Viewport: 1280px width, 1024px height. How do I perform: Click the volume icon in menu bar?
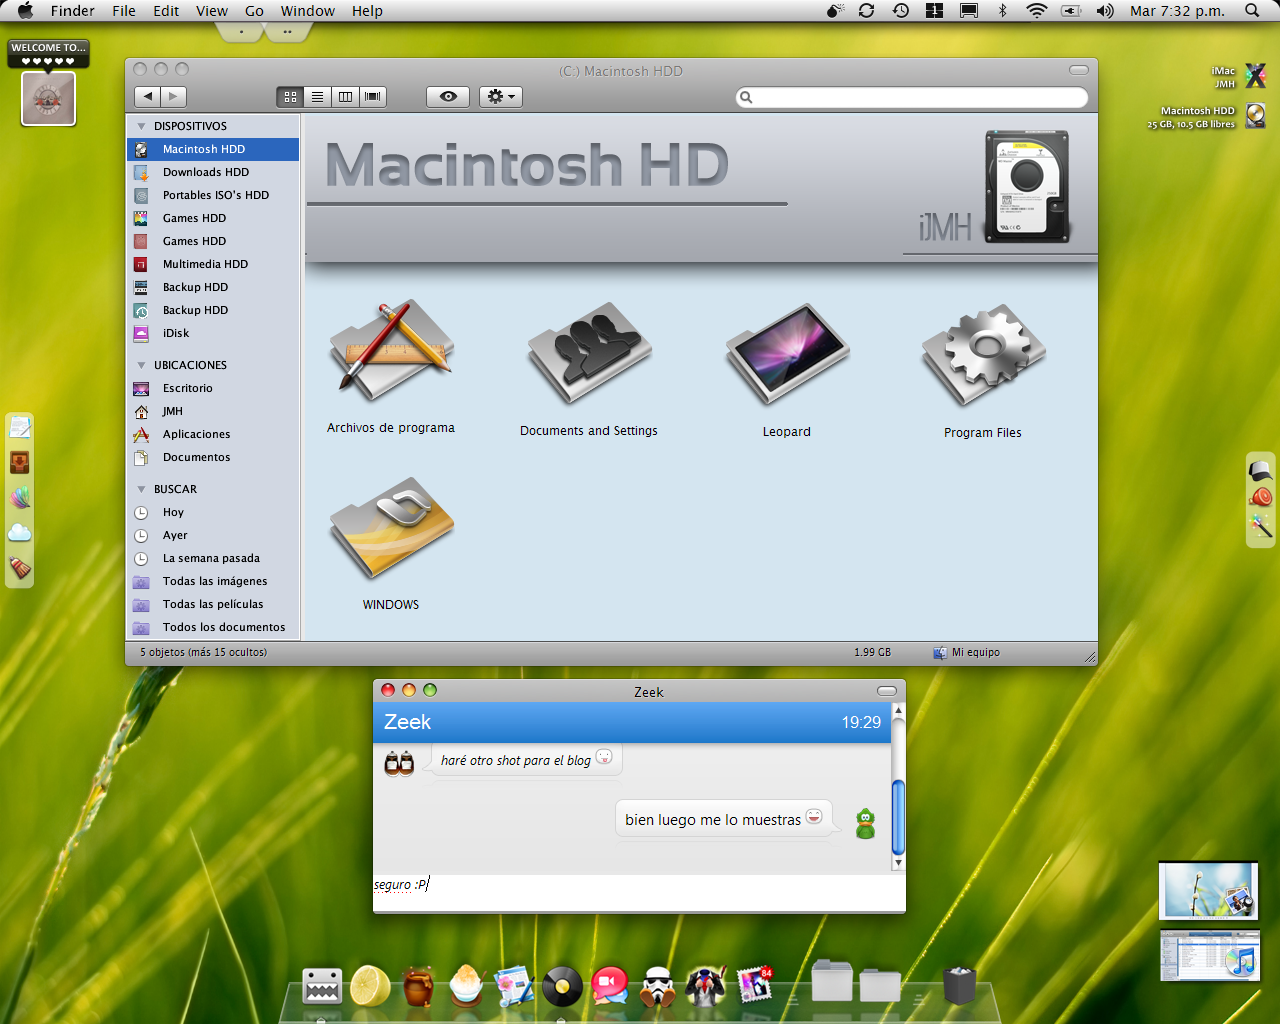click(1105, 11)
